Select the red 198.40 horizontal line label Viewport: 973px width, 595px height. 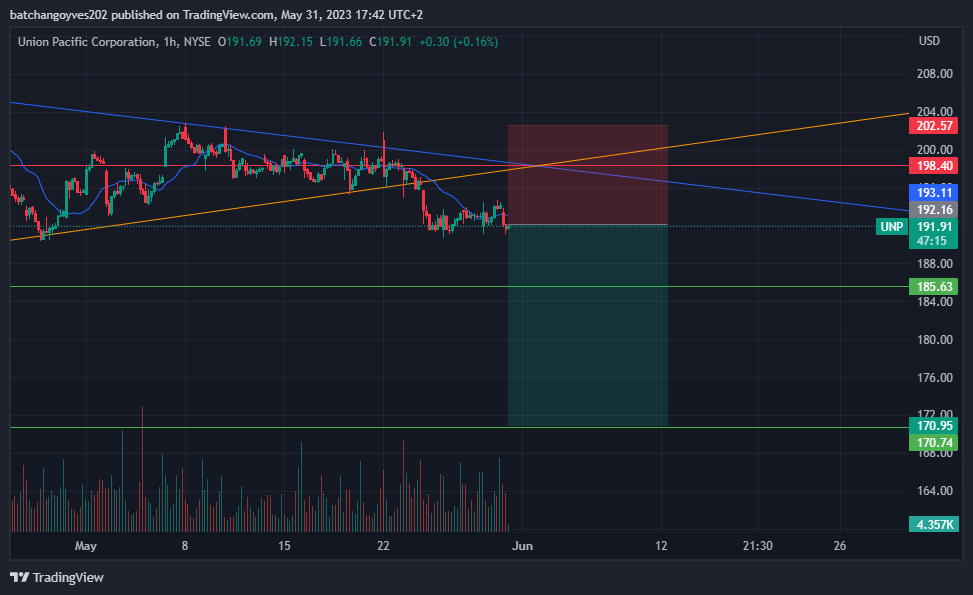[x=933, y=166]
